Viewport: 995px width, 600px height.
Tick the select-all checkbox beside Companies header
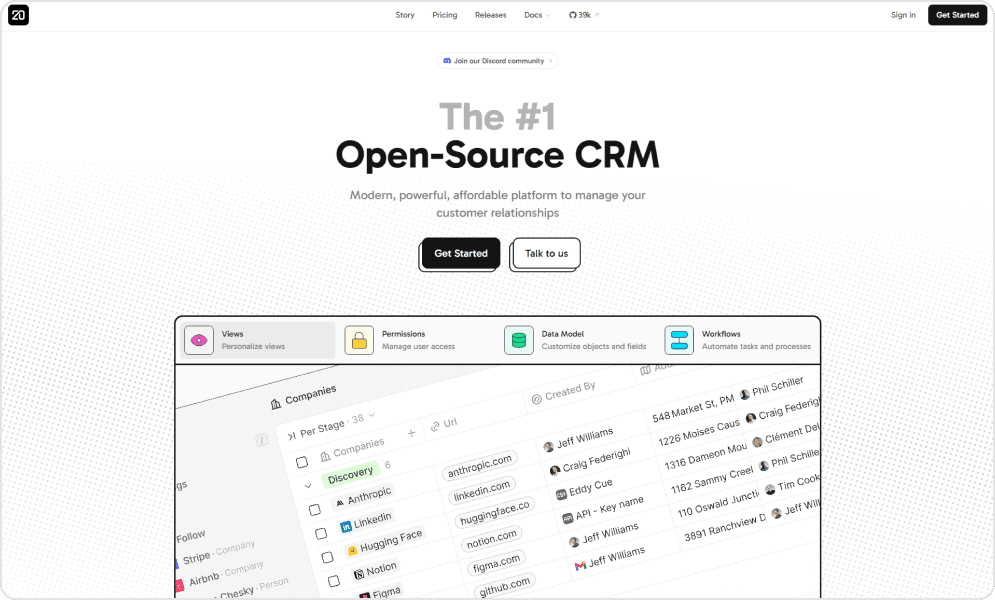click(x=302, y=462)
